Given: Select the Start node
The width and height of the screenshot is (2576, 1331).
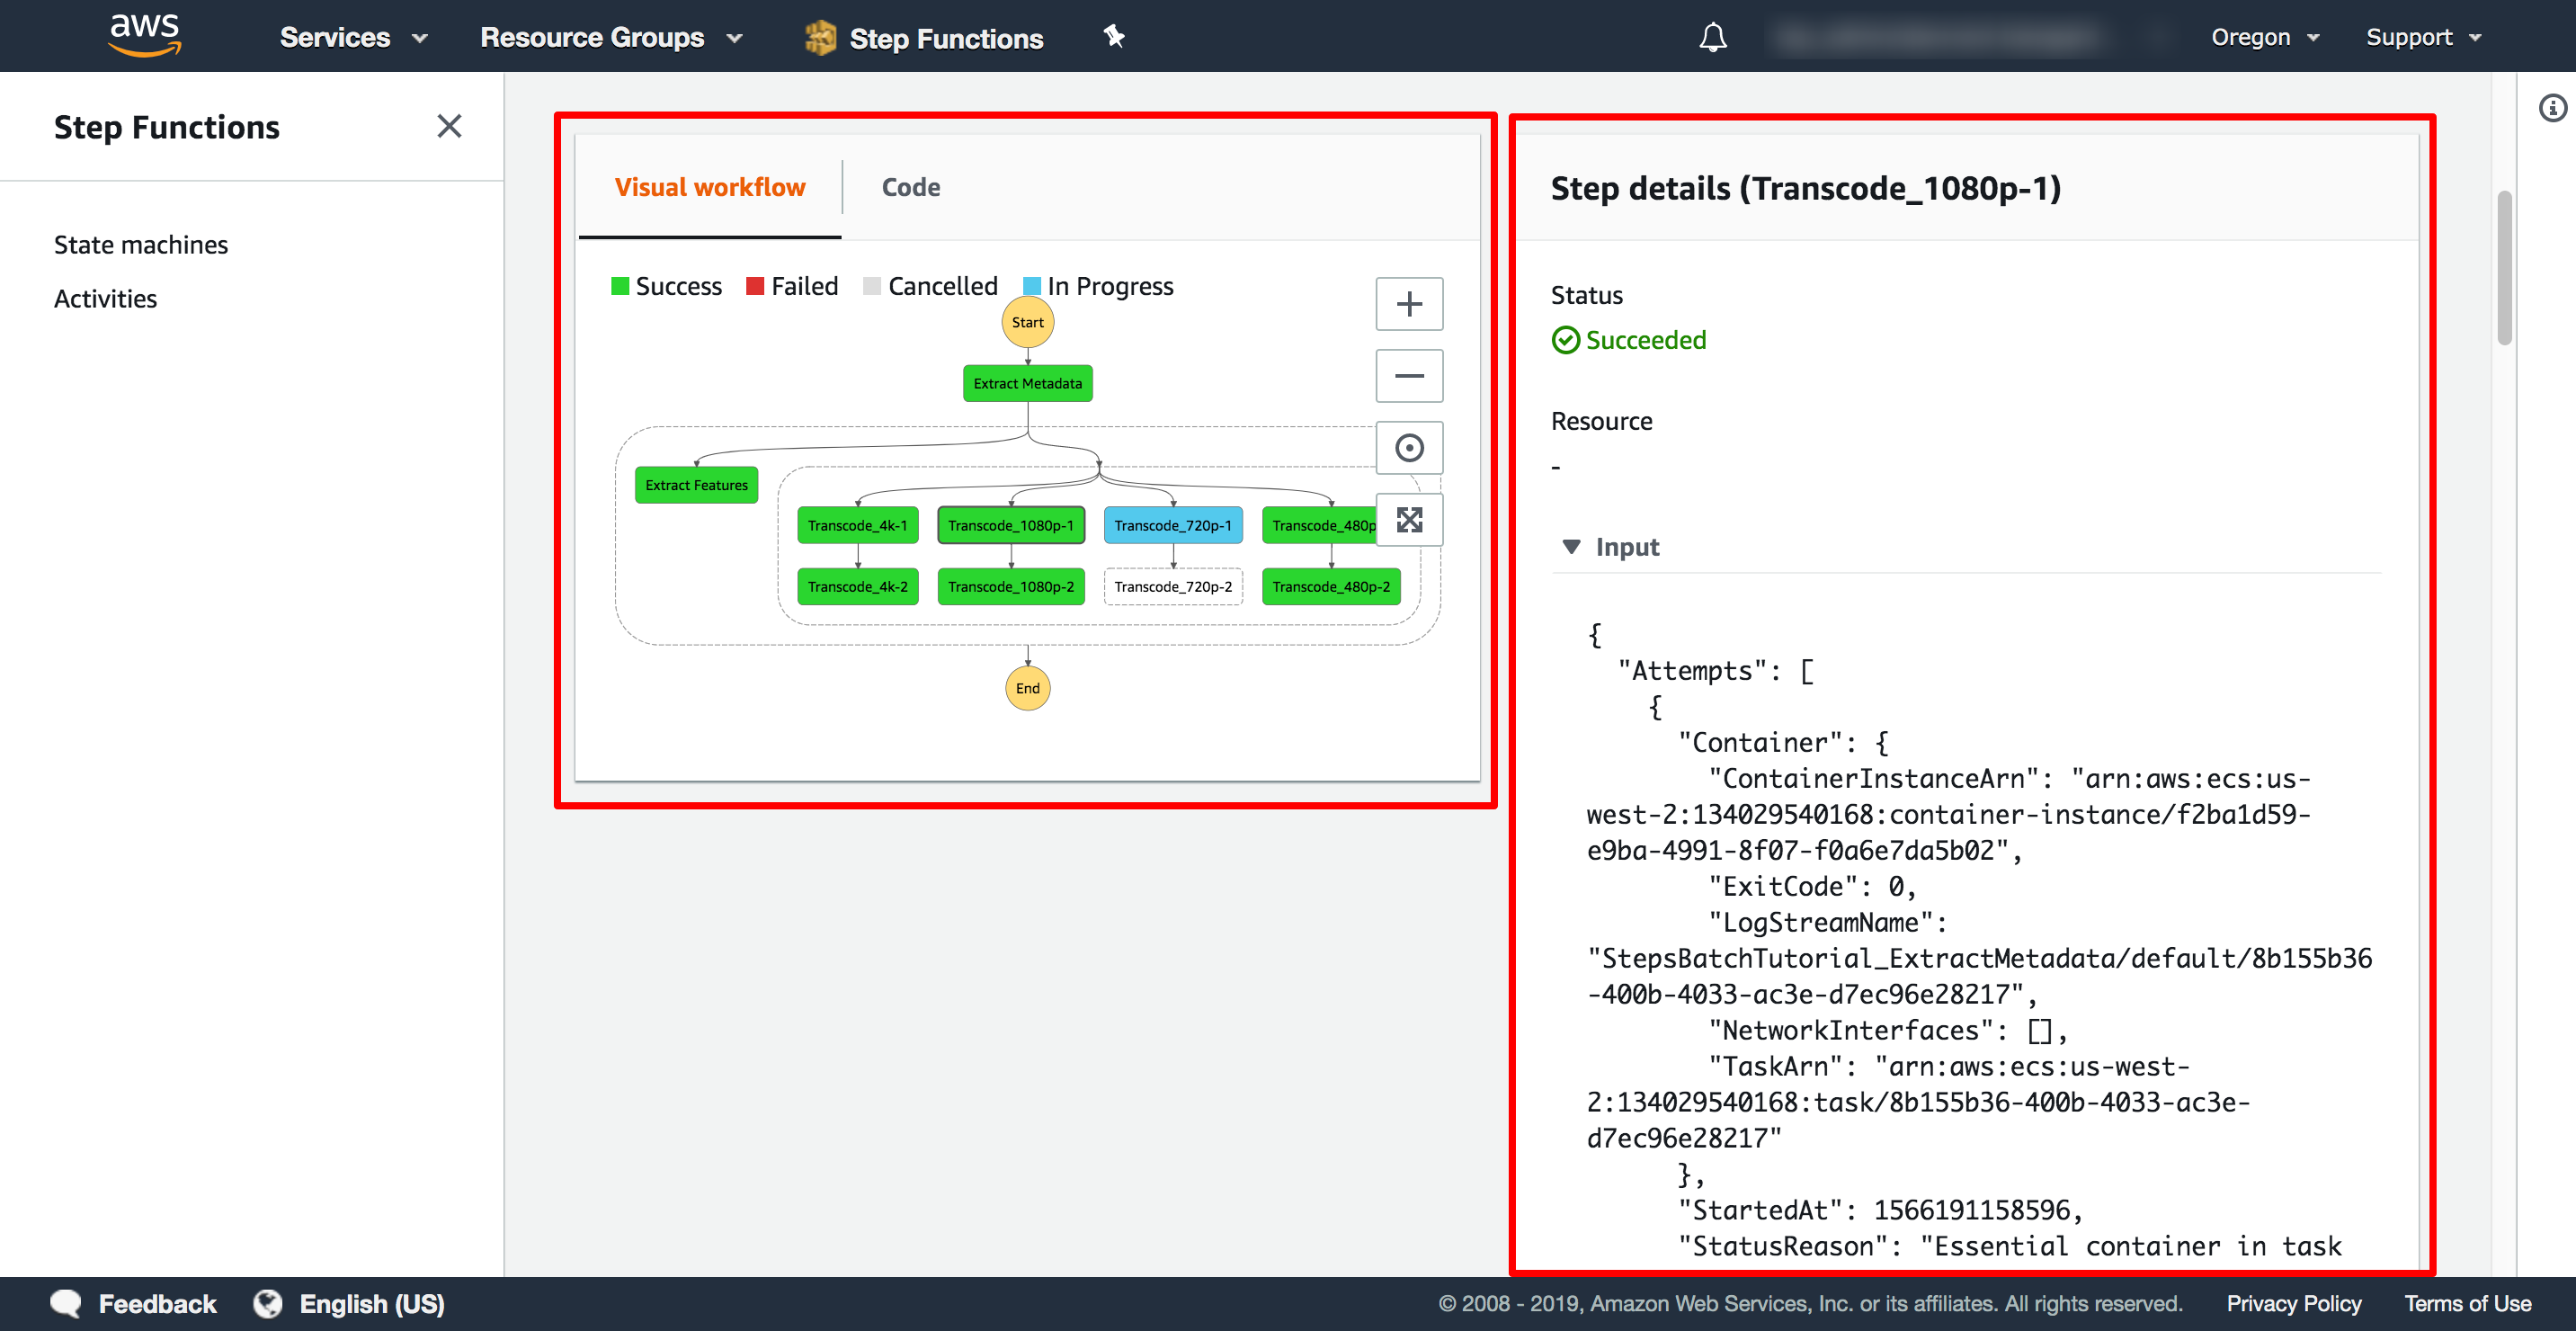Looking at the screenshot, I should point(1027,322).
